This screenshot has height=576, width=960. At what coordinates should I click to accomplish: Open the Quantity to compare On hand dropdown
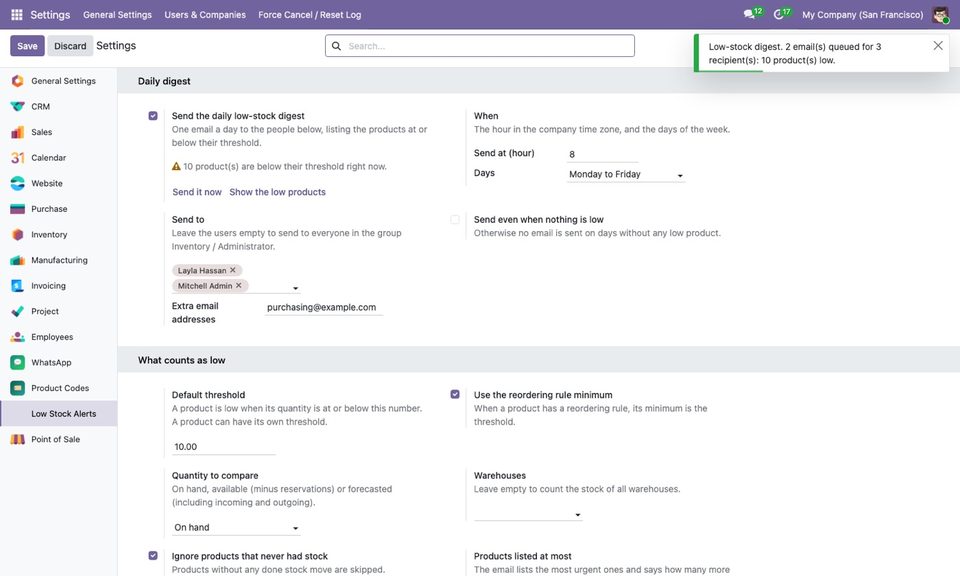pyautogui.click(x=236, y=527)
